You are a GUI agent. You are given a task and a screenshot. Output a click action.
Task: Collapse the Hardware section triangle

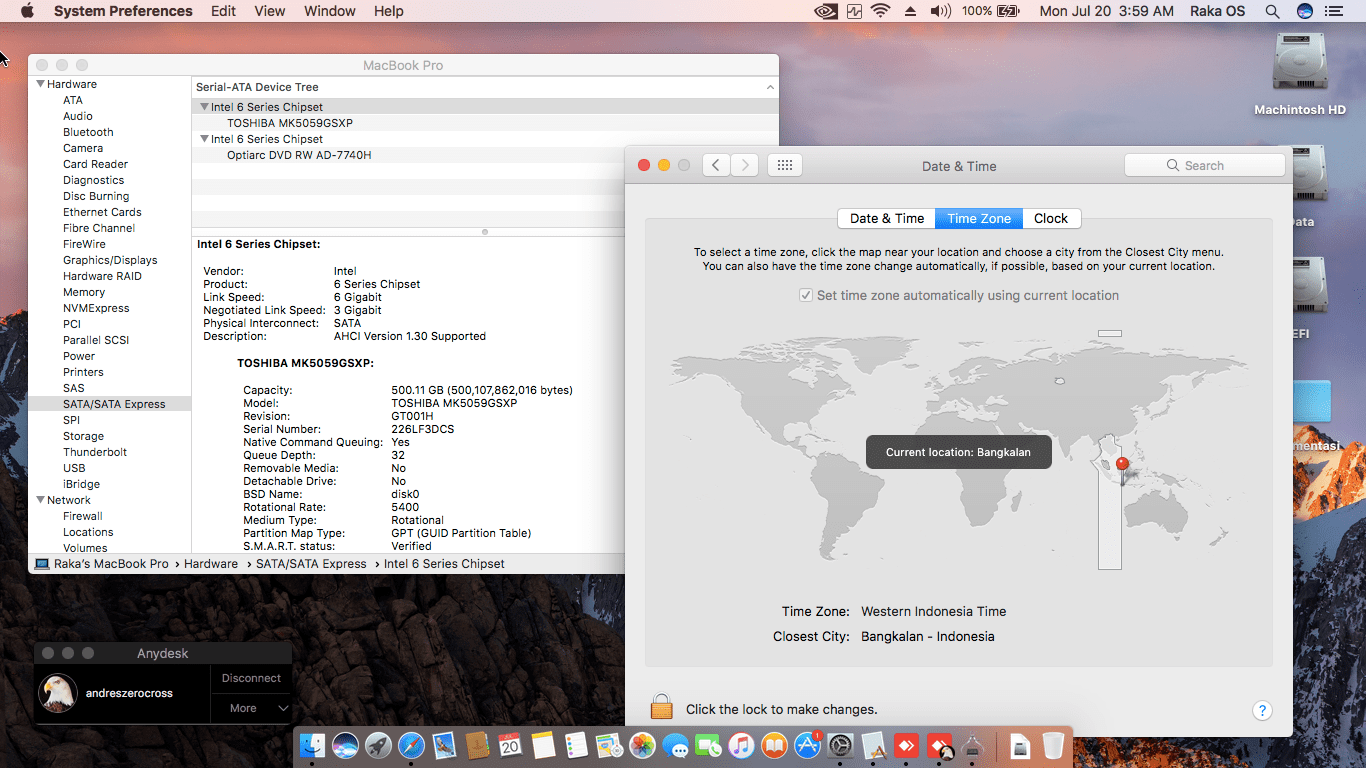coord(40,84)
